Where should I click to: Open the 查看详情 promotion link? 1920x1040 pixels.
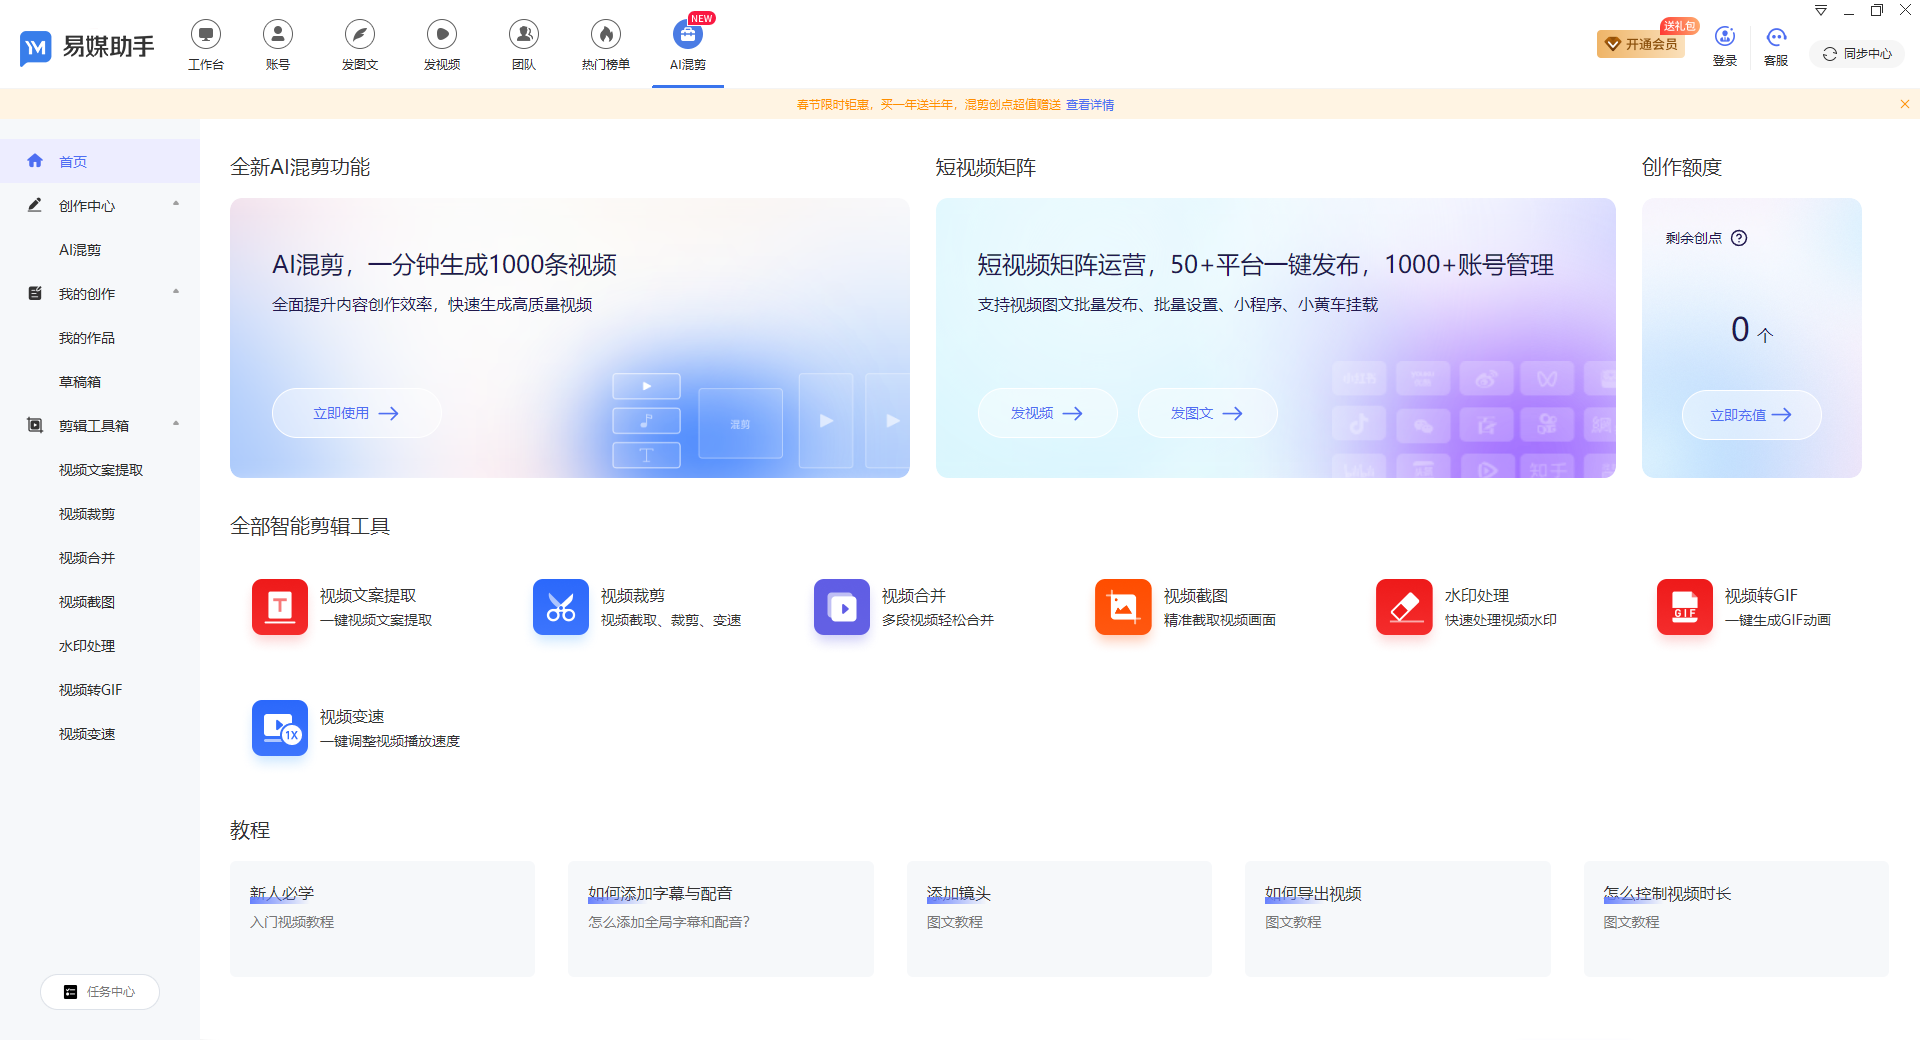click(1090, 104)
